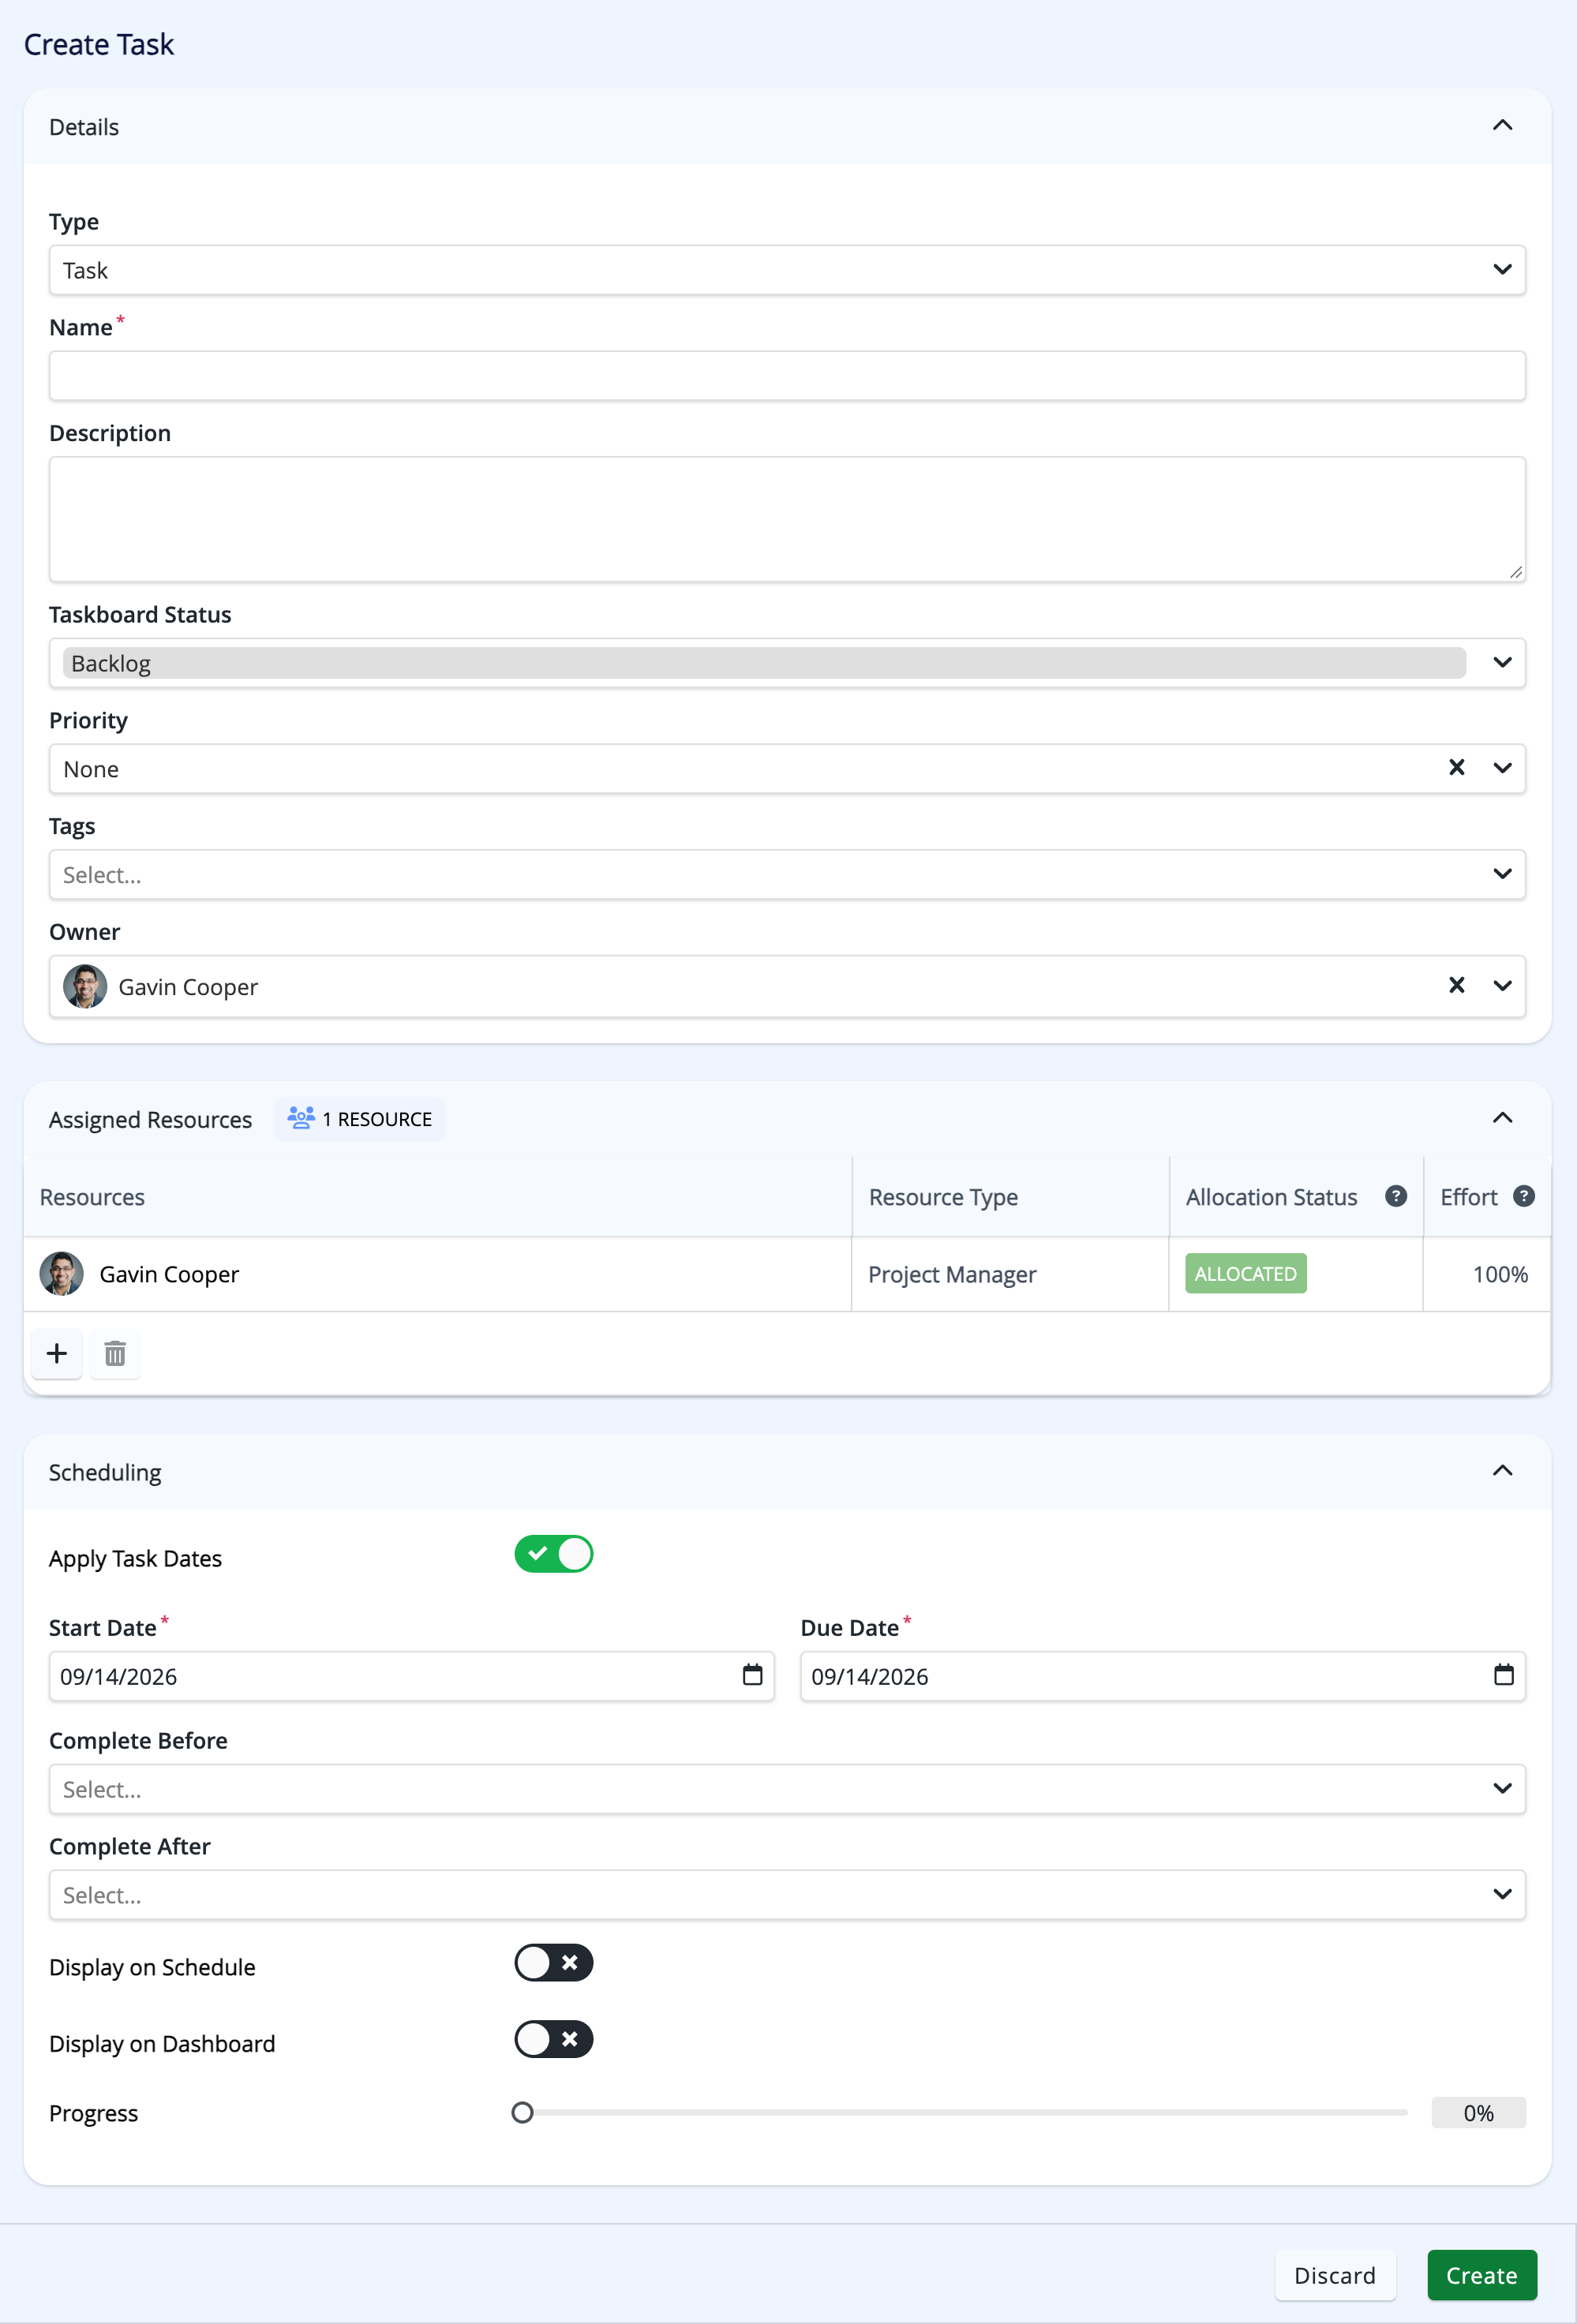Clear the Owner field with the X icon
1577x2324 pixels.
(x=1456, y=985)
